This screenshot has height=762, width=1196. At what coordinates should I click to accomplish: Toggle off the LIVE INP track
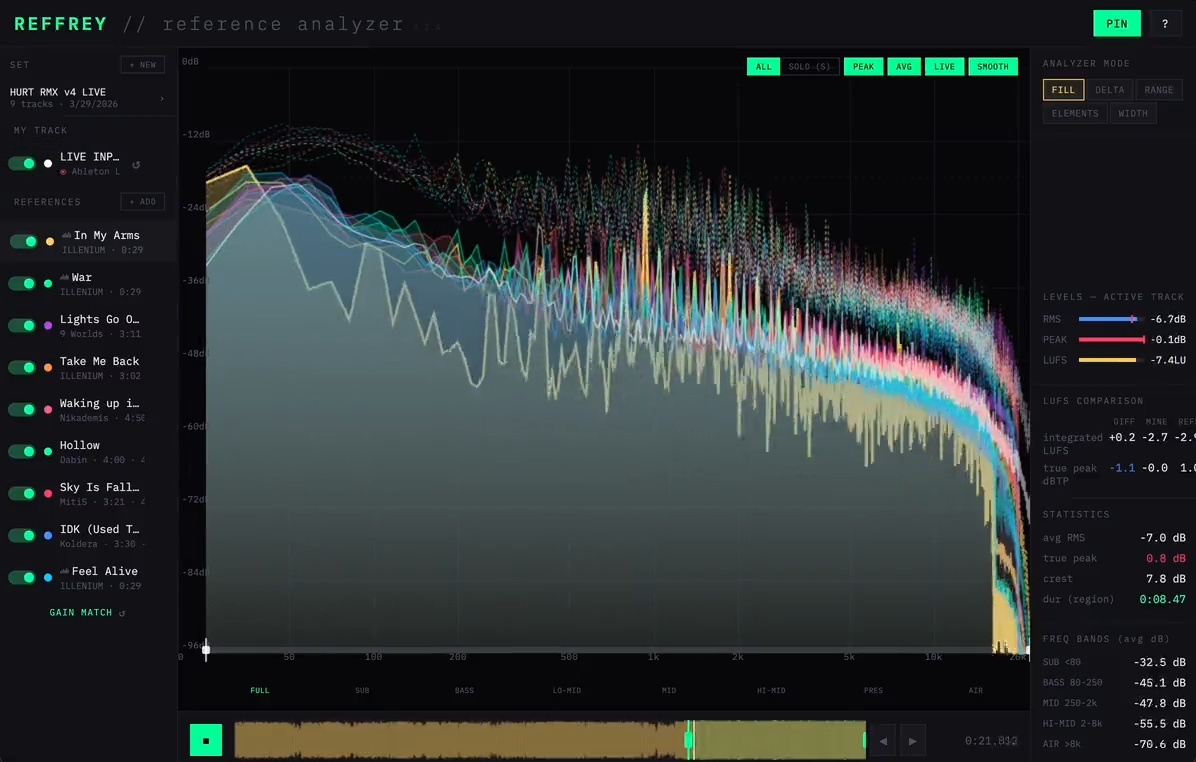(x=22, y=163)
